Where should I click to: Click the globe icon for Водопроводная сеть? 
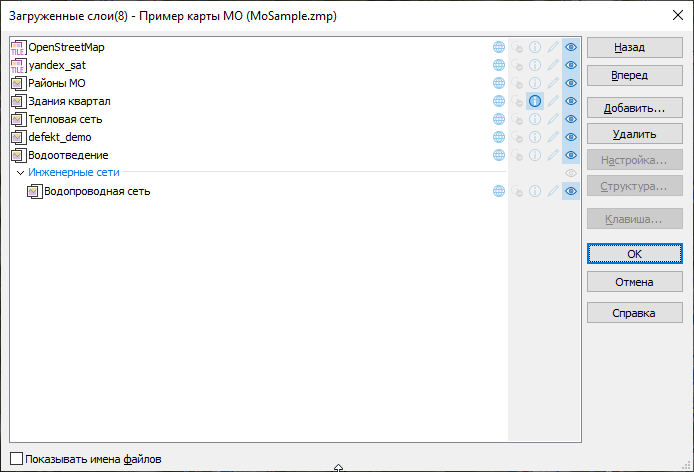(499, 191)
